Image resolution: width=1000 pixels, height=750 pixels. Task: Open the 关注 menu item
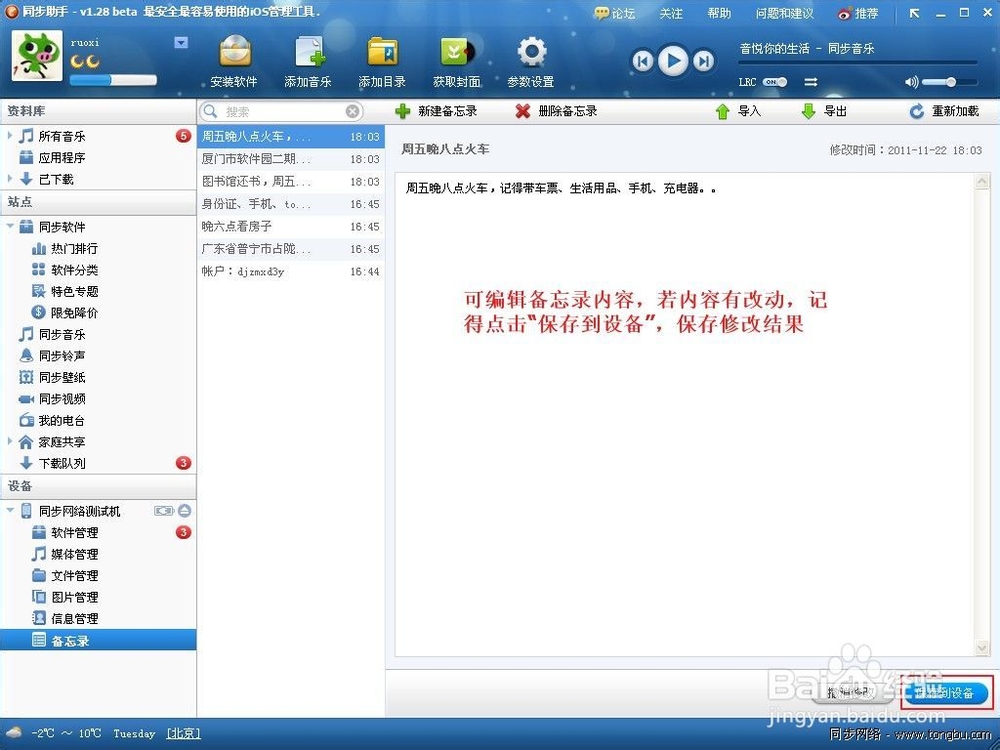[671, 13]
